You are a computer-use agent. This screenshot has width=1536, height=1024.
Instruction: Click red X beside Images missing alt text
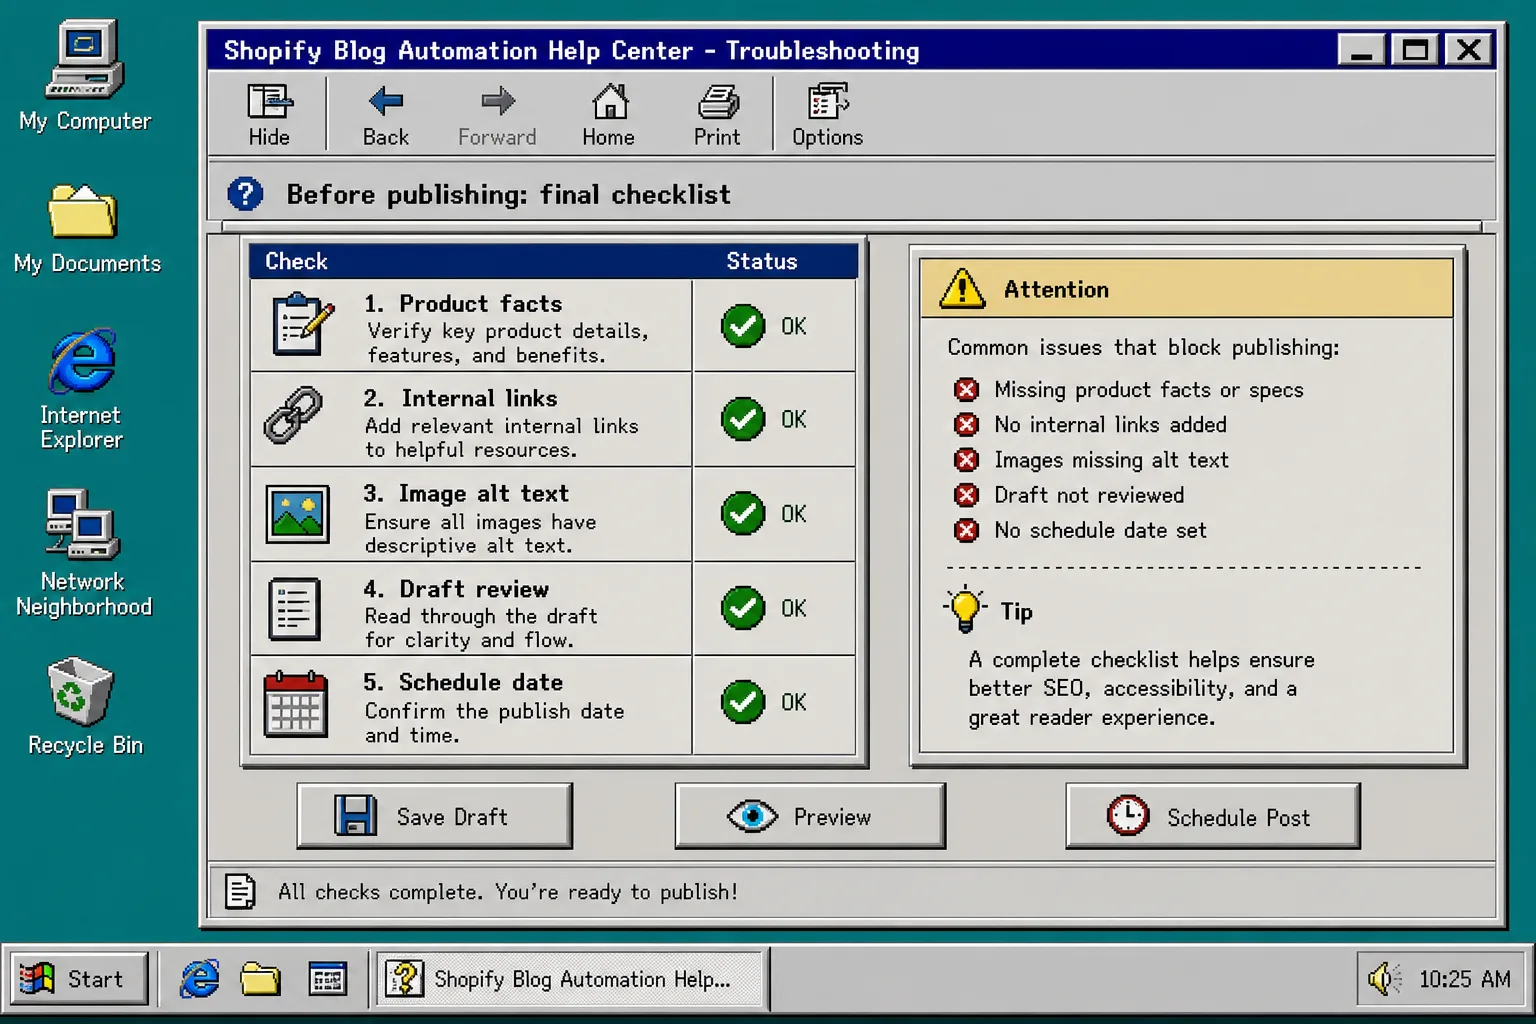pos(966,460)
